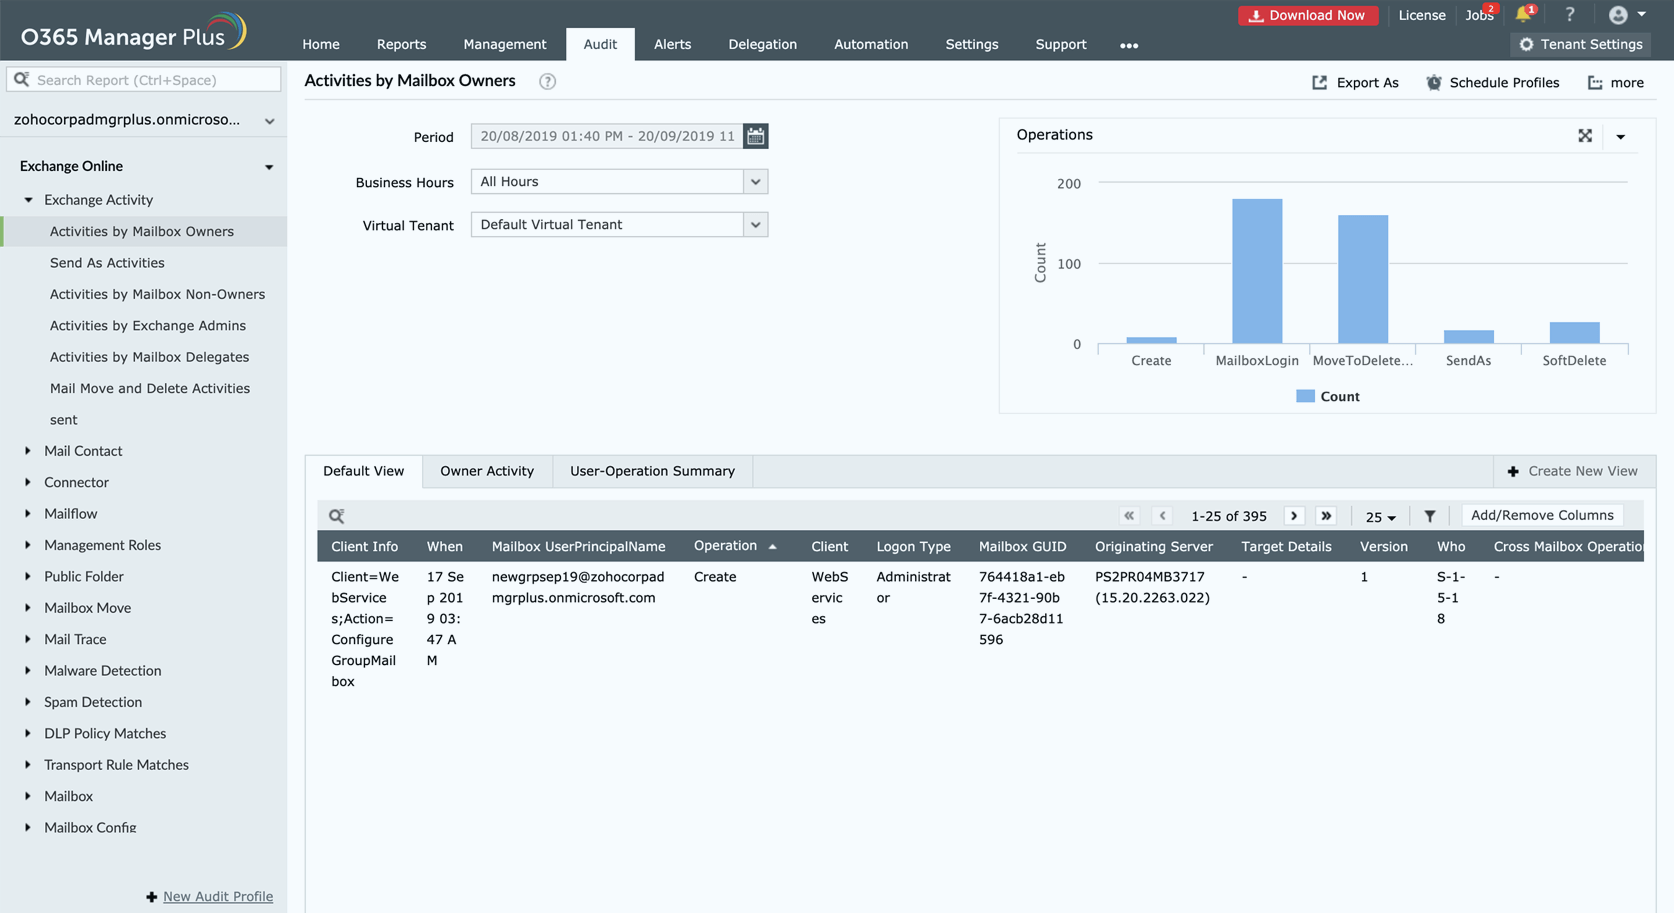Screen dimensions: 1674x913
Task: Expand the Operations chart to fullscreen
Action: pos(1585,136)
